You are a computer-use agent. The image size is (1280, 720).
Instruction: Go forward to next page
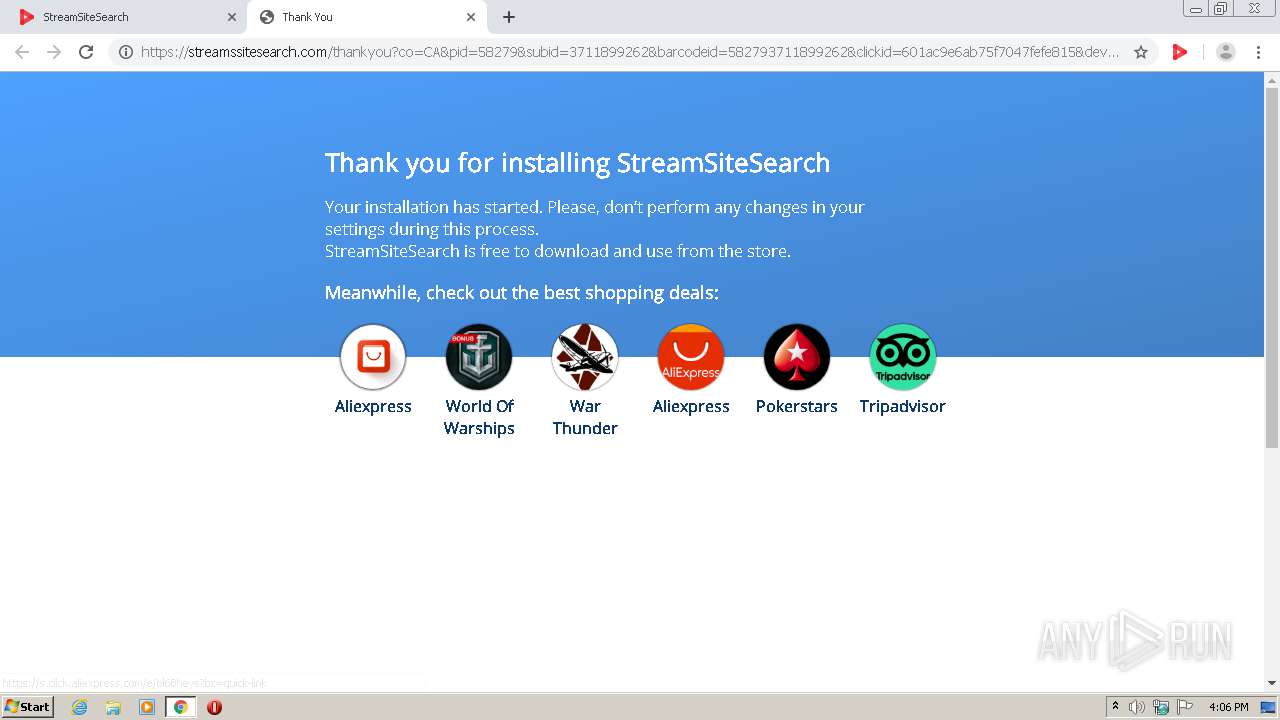coord(54,52)
